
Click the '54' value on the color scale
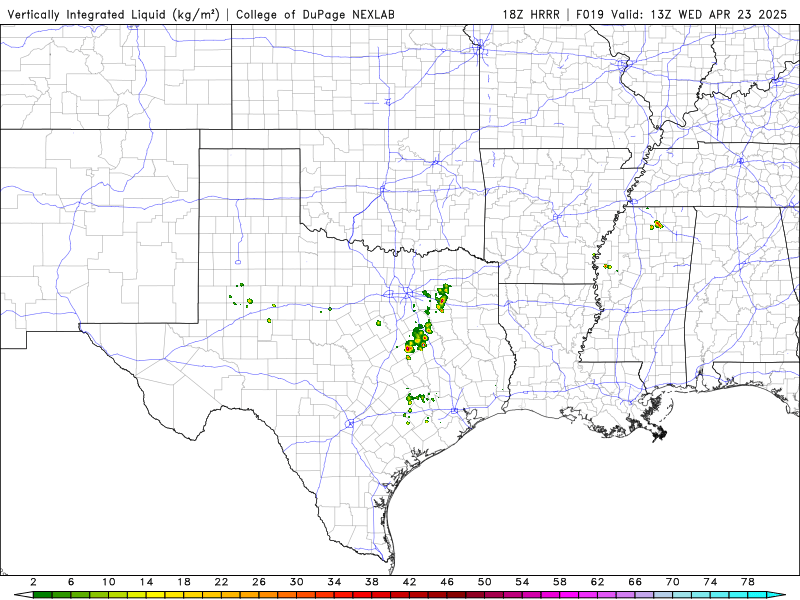(x=522, y=582)
